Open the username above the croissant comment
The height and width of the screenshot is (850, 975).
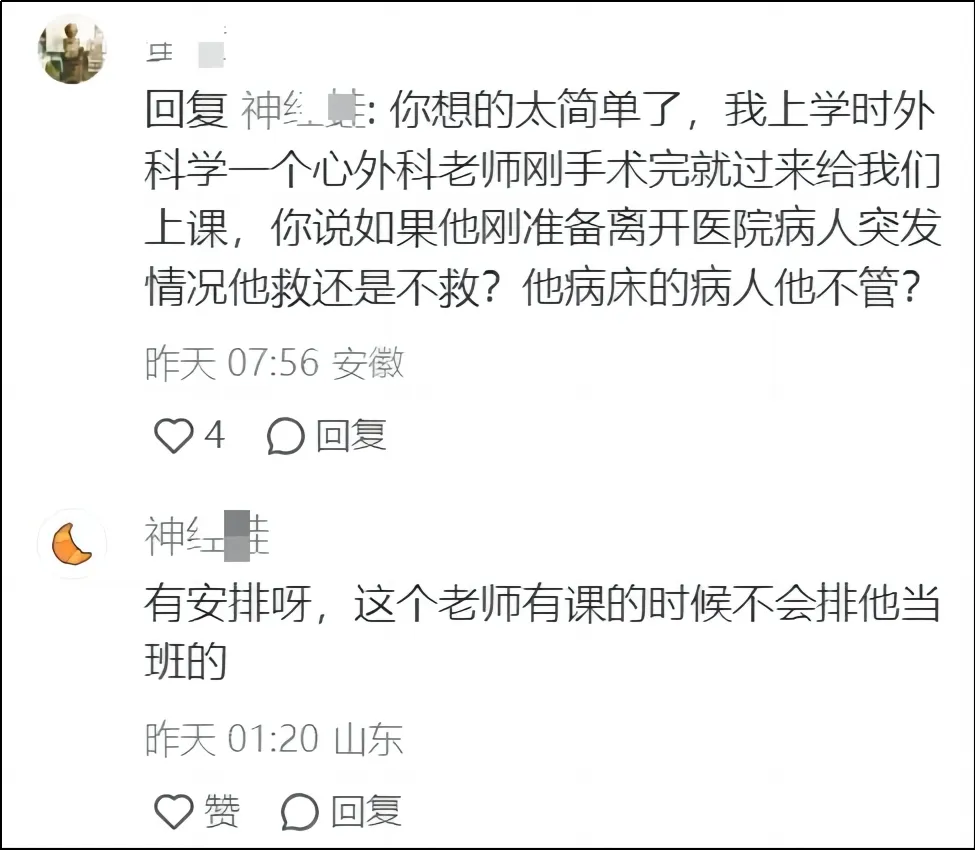coord(207,538)
